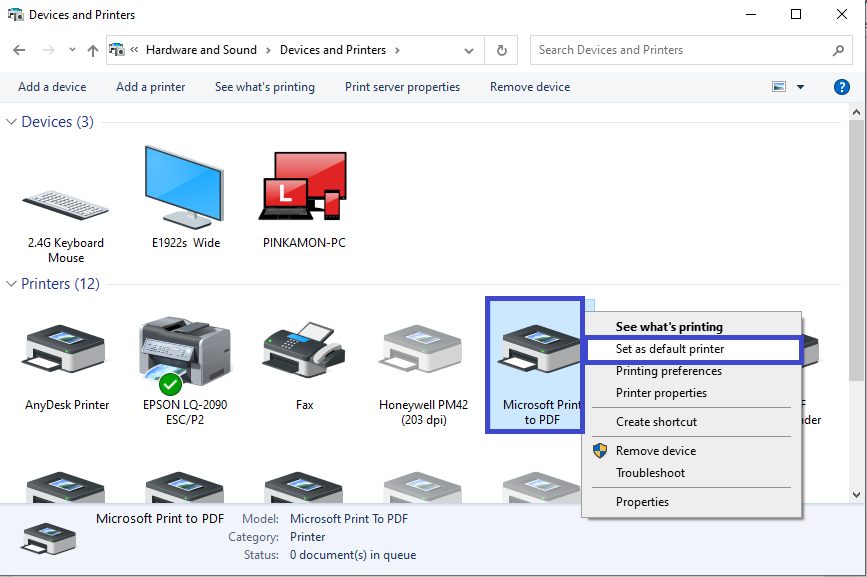Collapse the Devices (3) group

coord(12,122)
